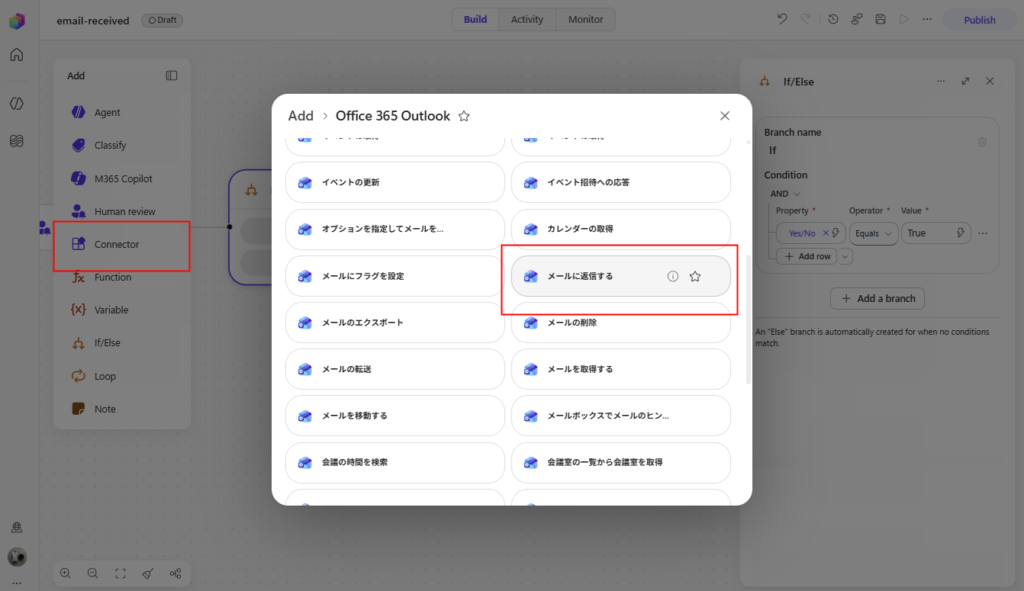Image resolution: width=1024 pixels, height=591 pixels.
Task: Click the Value field containing True
Action: tap(936, 233)
